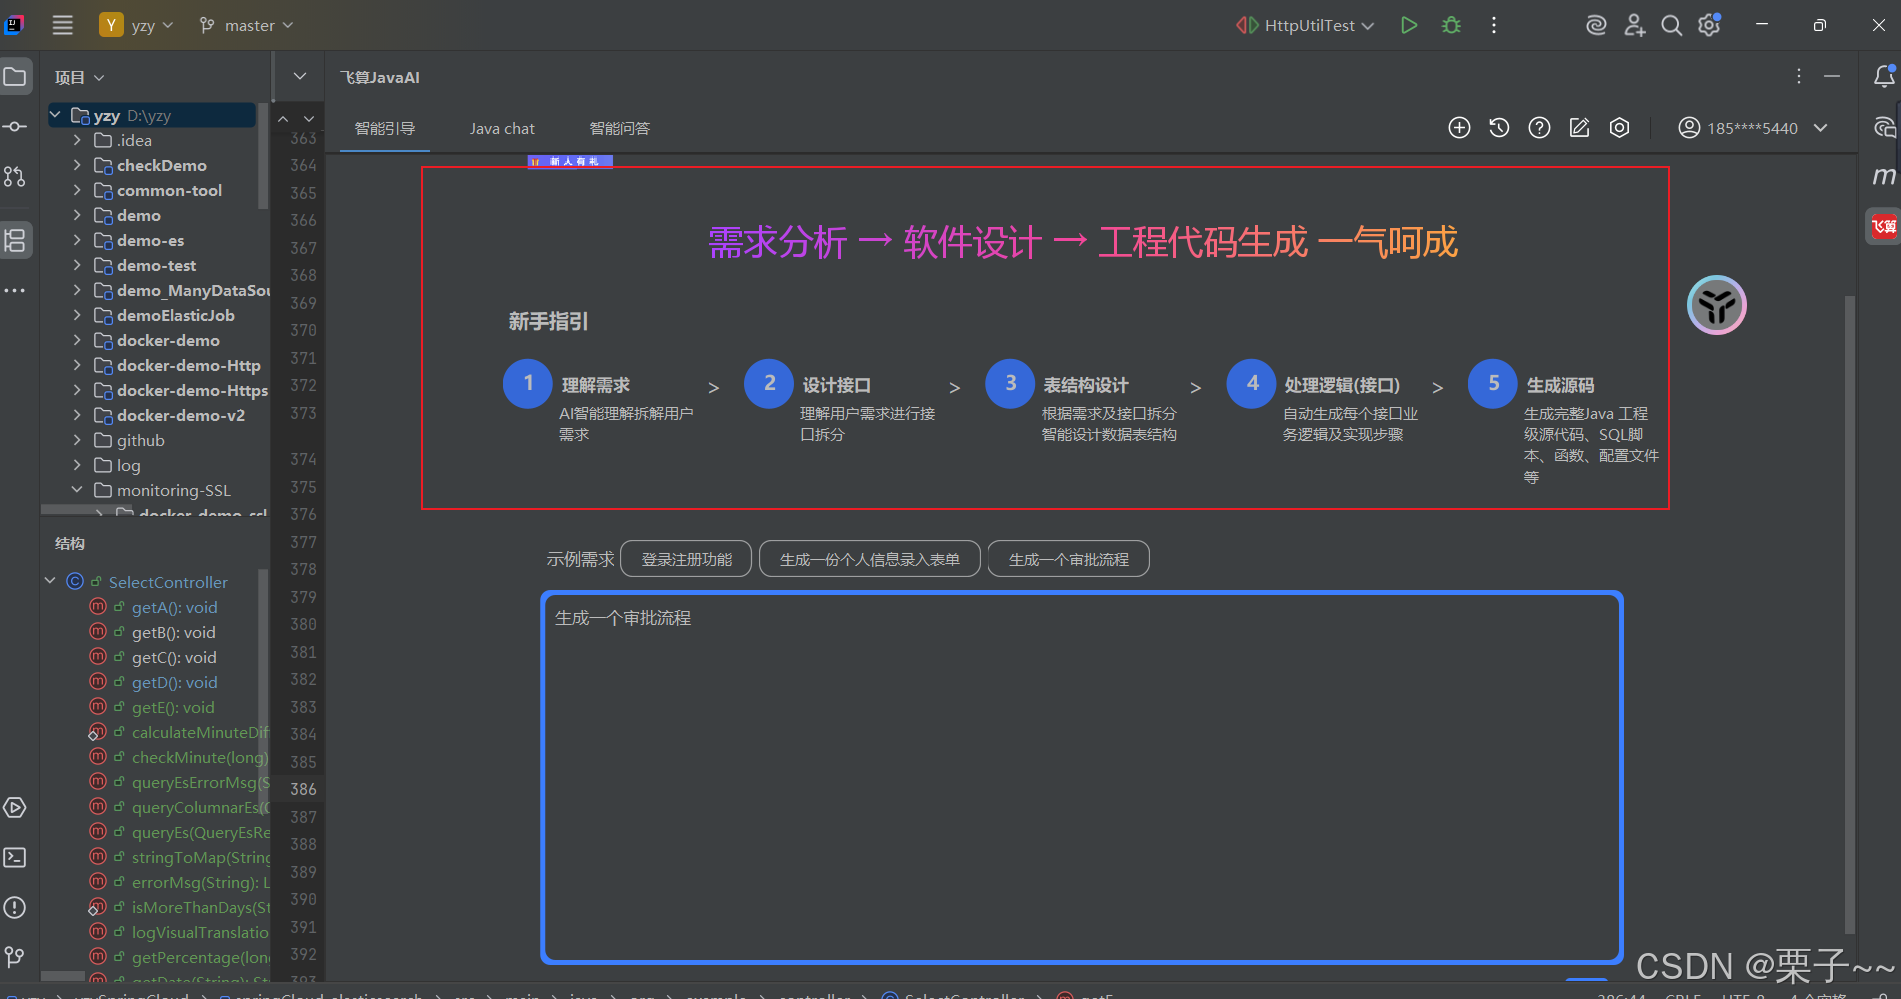Open JavaAI help question icon
The image size is (1901, 999).
pyautogui.click(x=1539, y=128)
